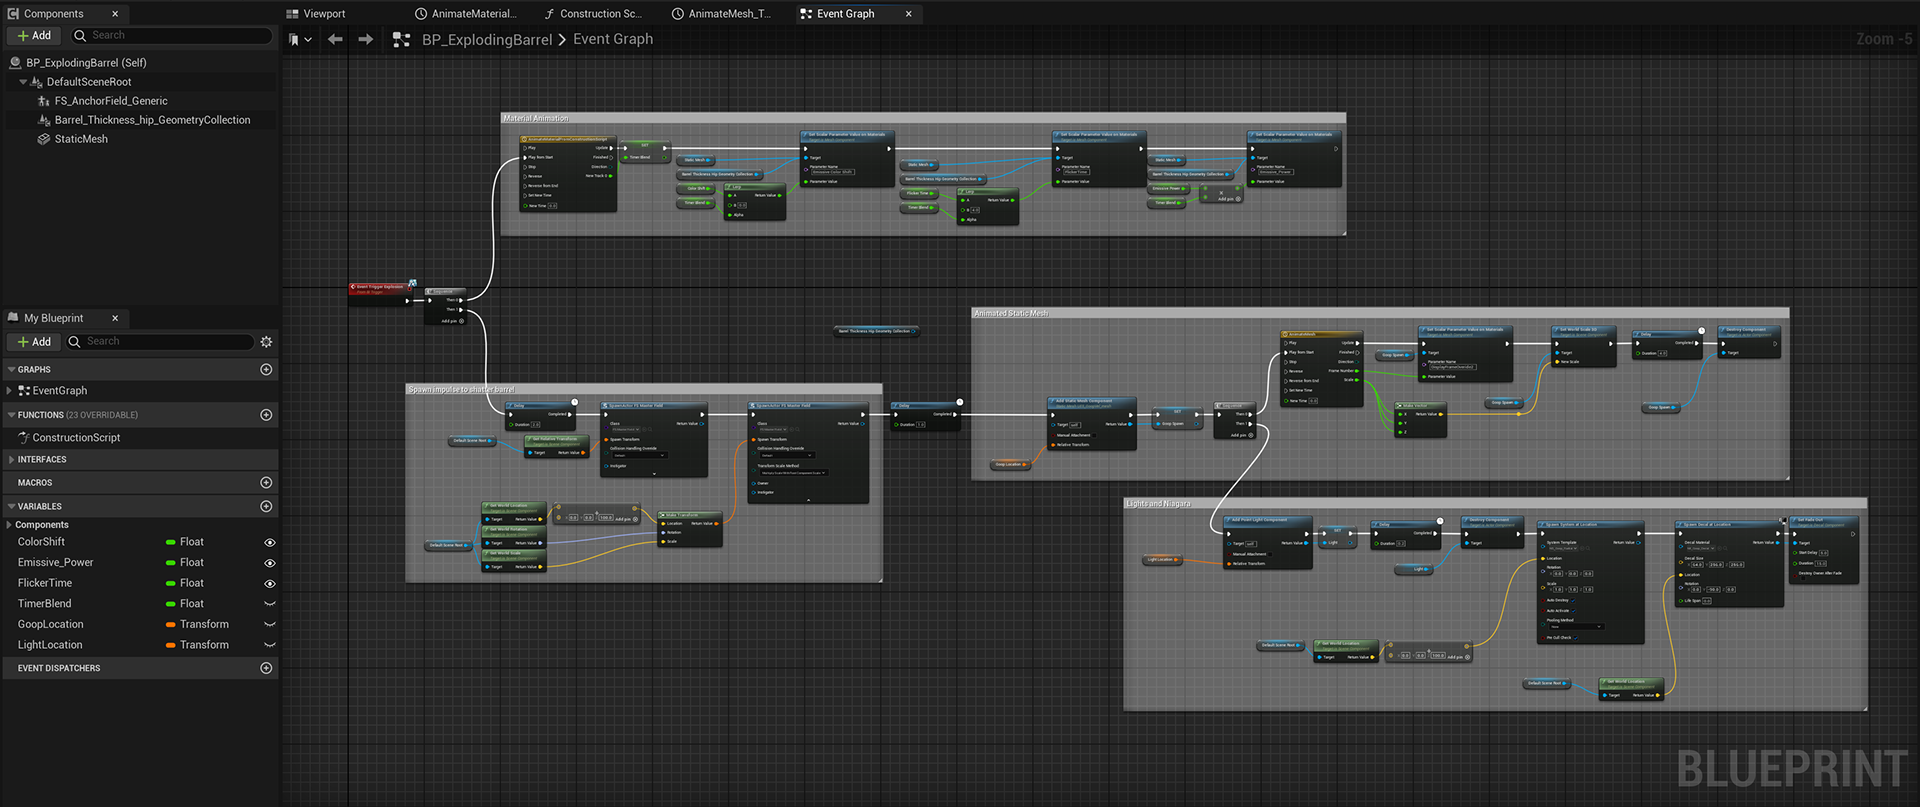Select the Emissive_Power variable name
Image resolution: width=1920 pixels, height=807 pixels.
point(55,563)
